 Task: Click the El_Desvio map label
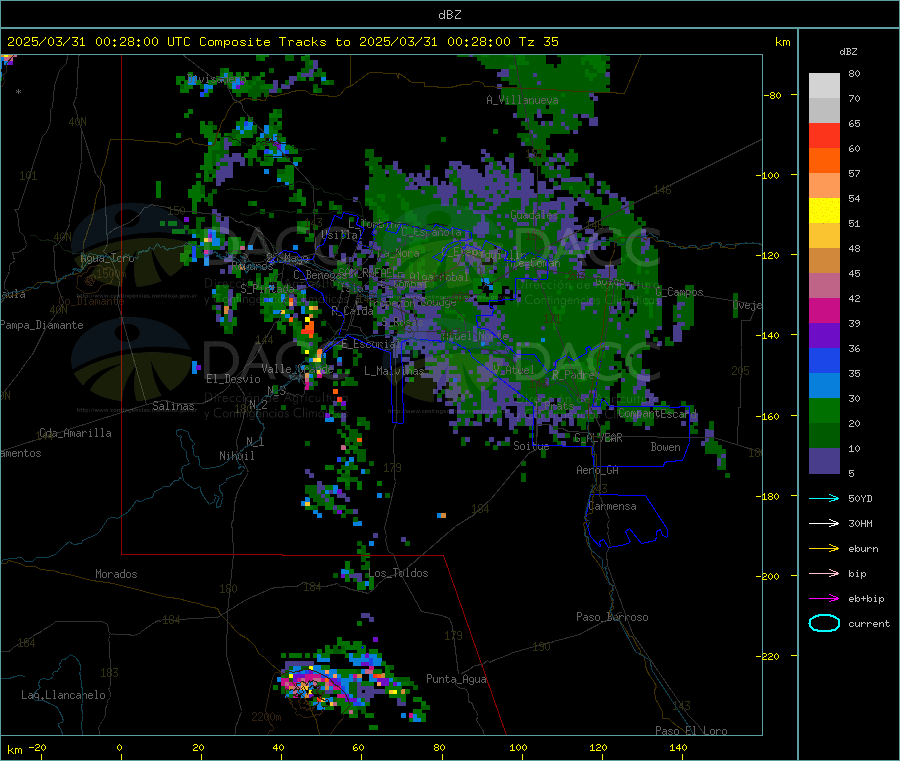click(233, 379)
